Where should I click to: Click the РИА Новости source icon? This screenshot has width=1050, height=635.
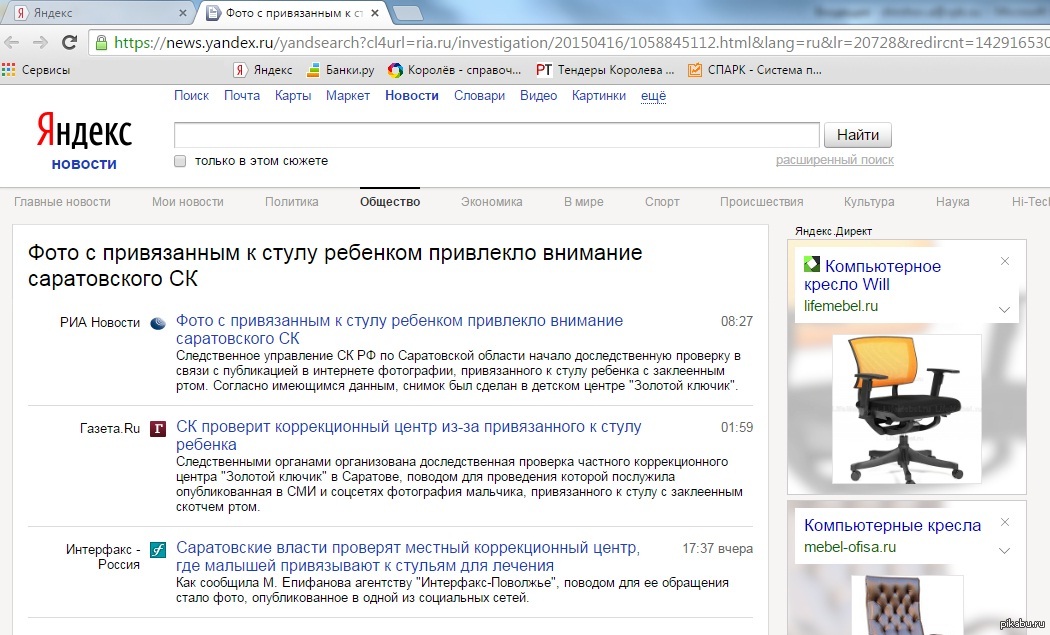[x=157, y=324]
